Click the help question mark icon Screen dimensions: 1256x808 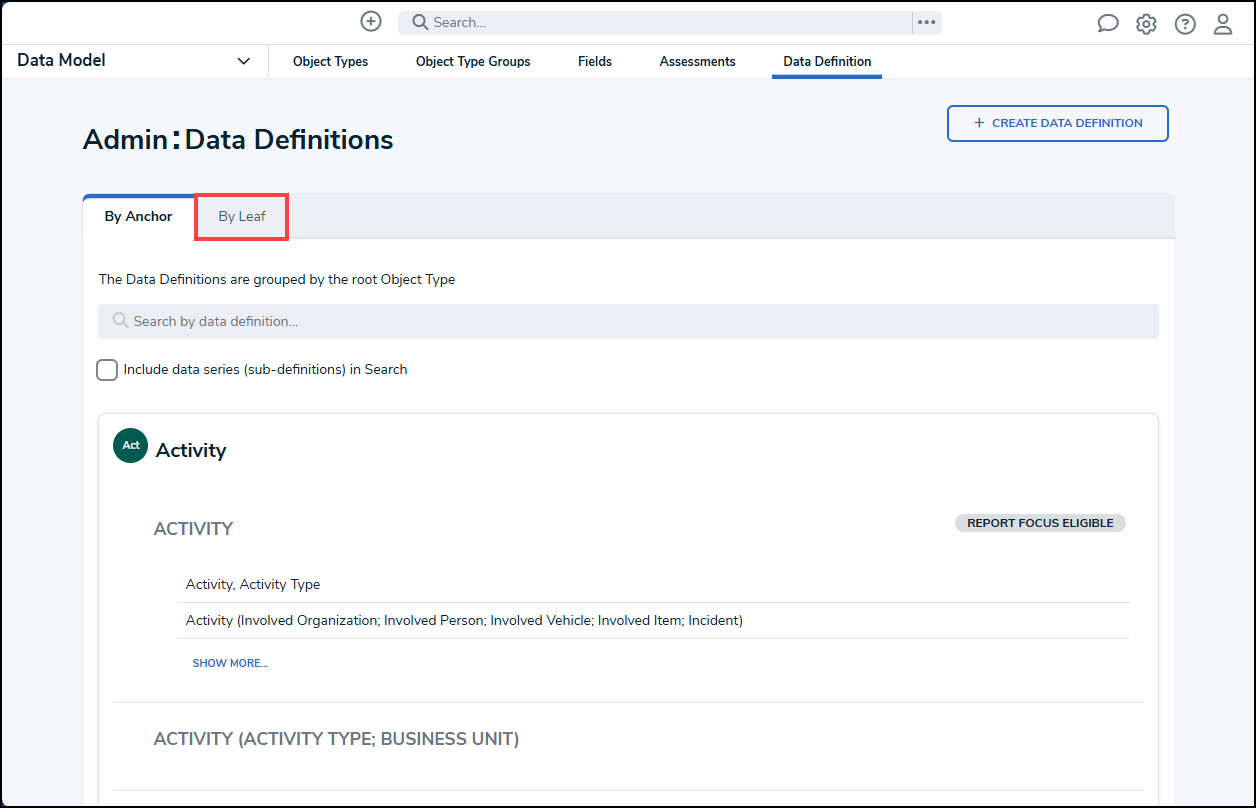point(1185,24)
